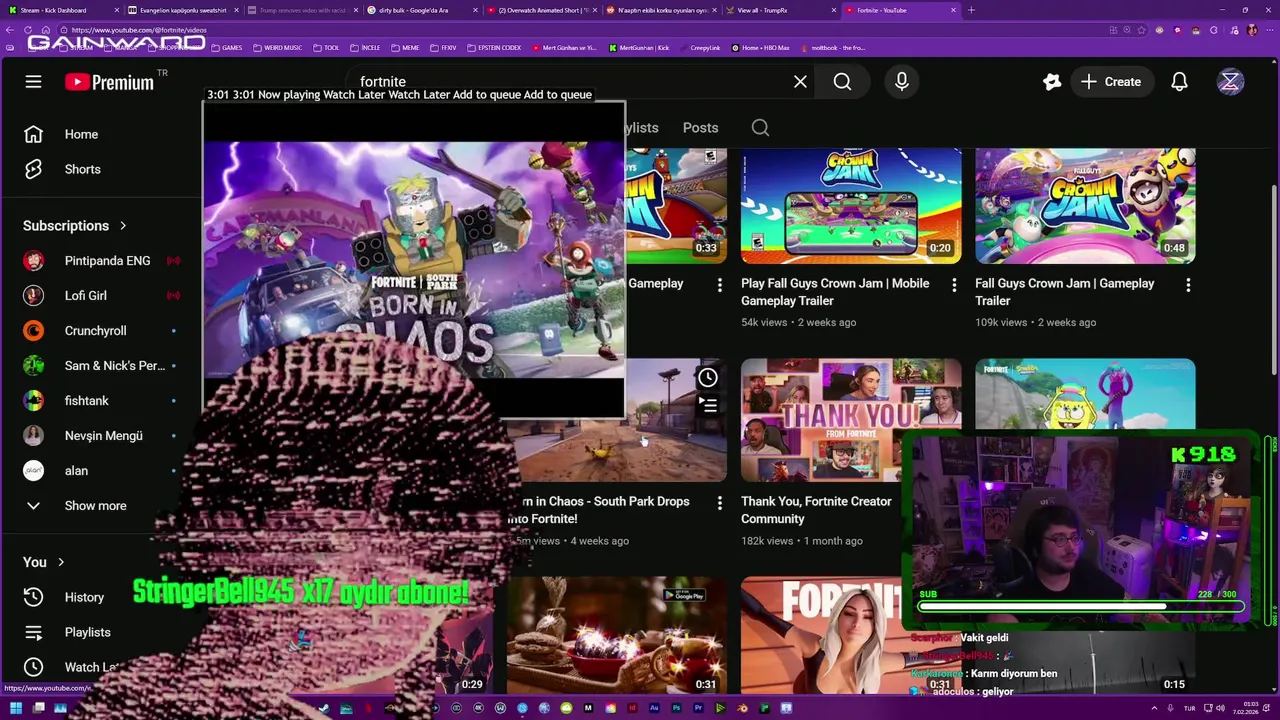This screenshot has height=720, width=1280.
Task: Expand the Subscriptions section header
Action: pos(75,226)
